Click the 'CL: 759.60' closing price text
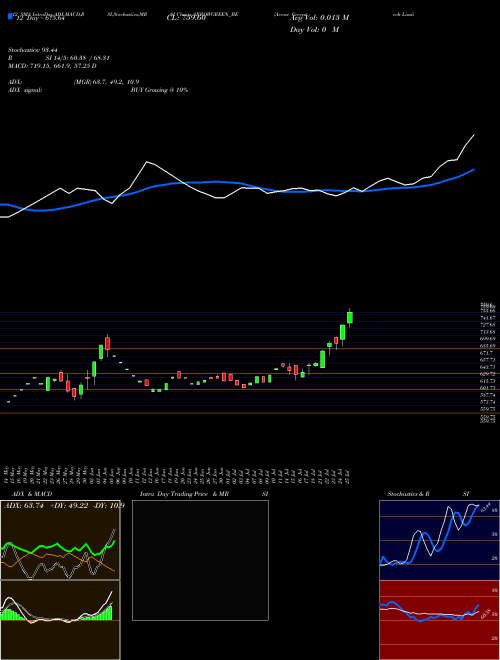This screenshot has width=500, height=660. tap(186, 18)
